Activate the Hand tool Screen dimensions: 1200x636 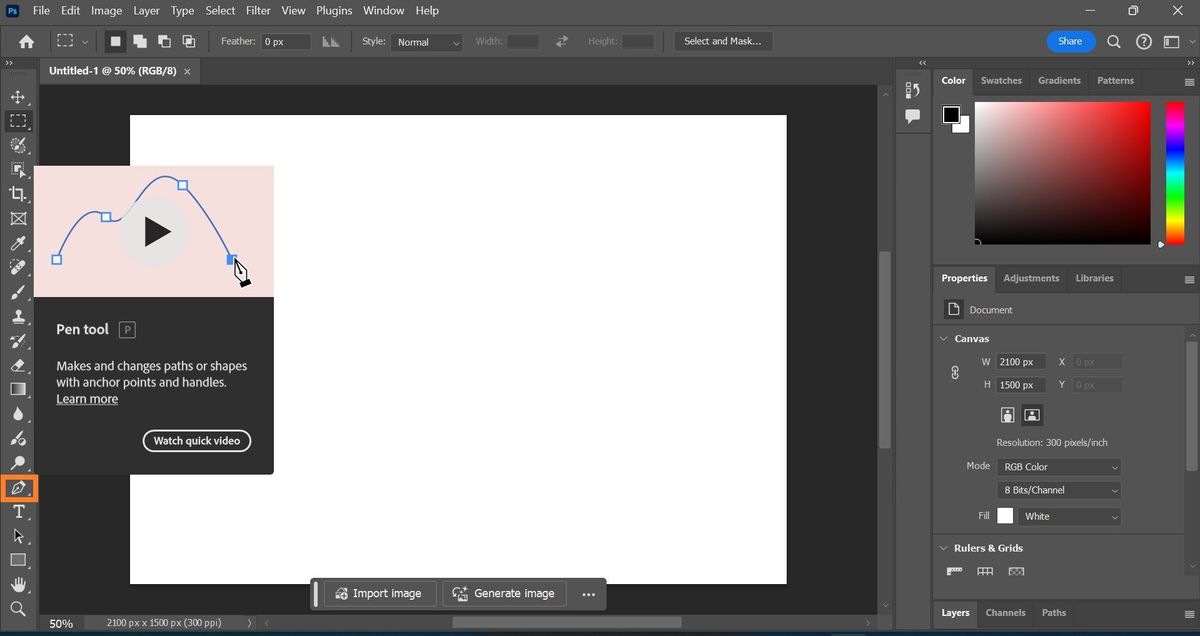18,585
